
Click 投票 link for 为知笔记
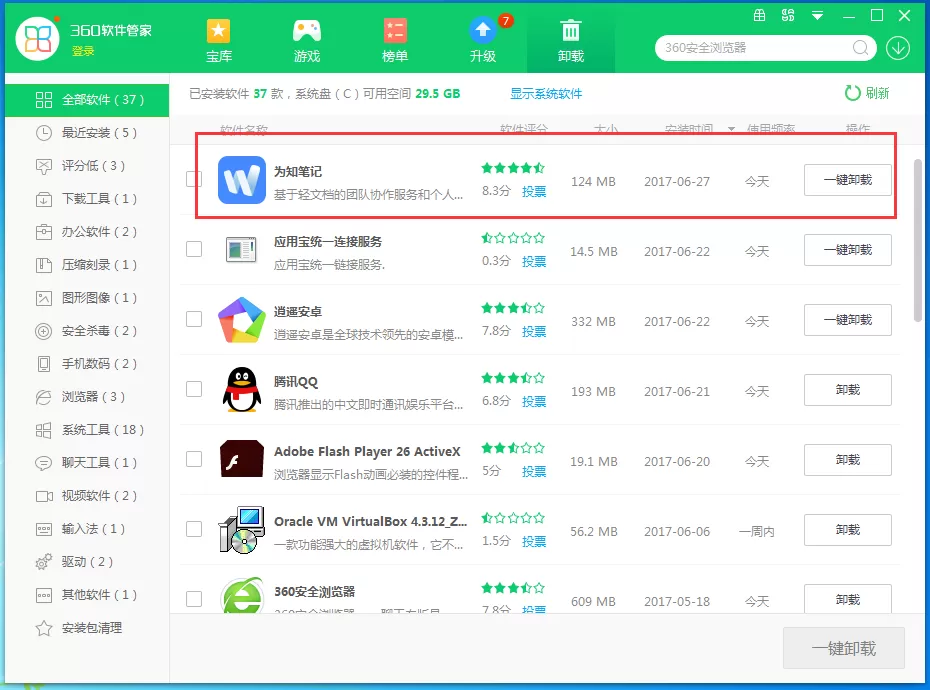click(534, 192)
